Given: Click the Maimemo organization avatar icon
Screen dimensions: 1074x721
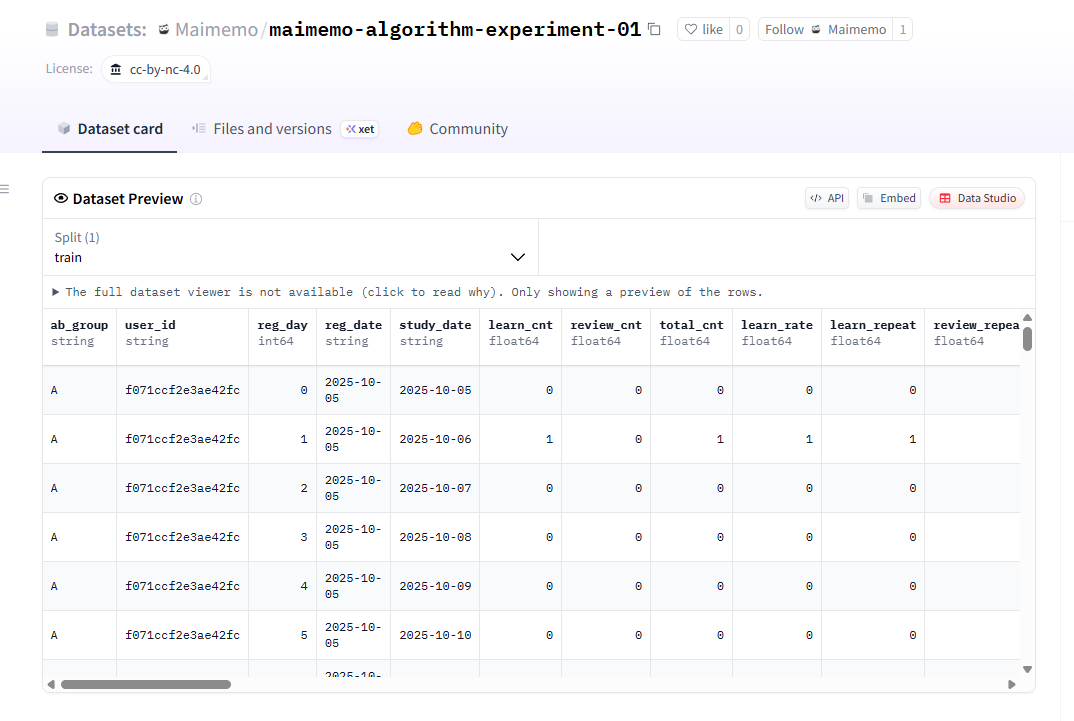Looking at the screenshot, I should click(x=164, y=30).
